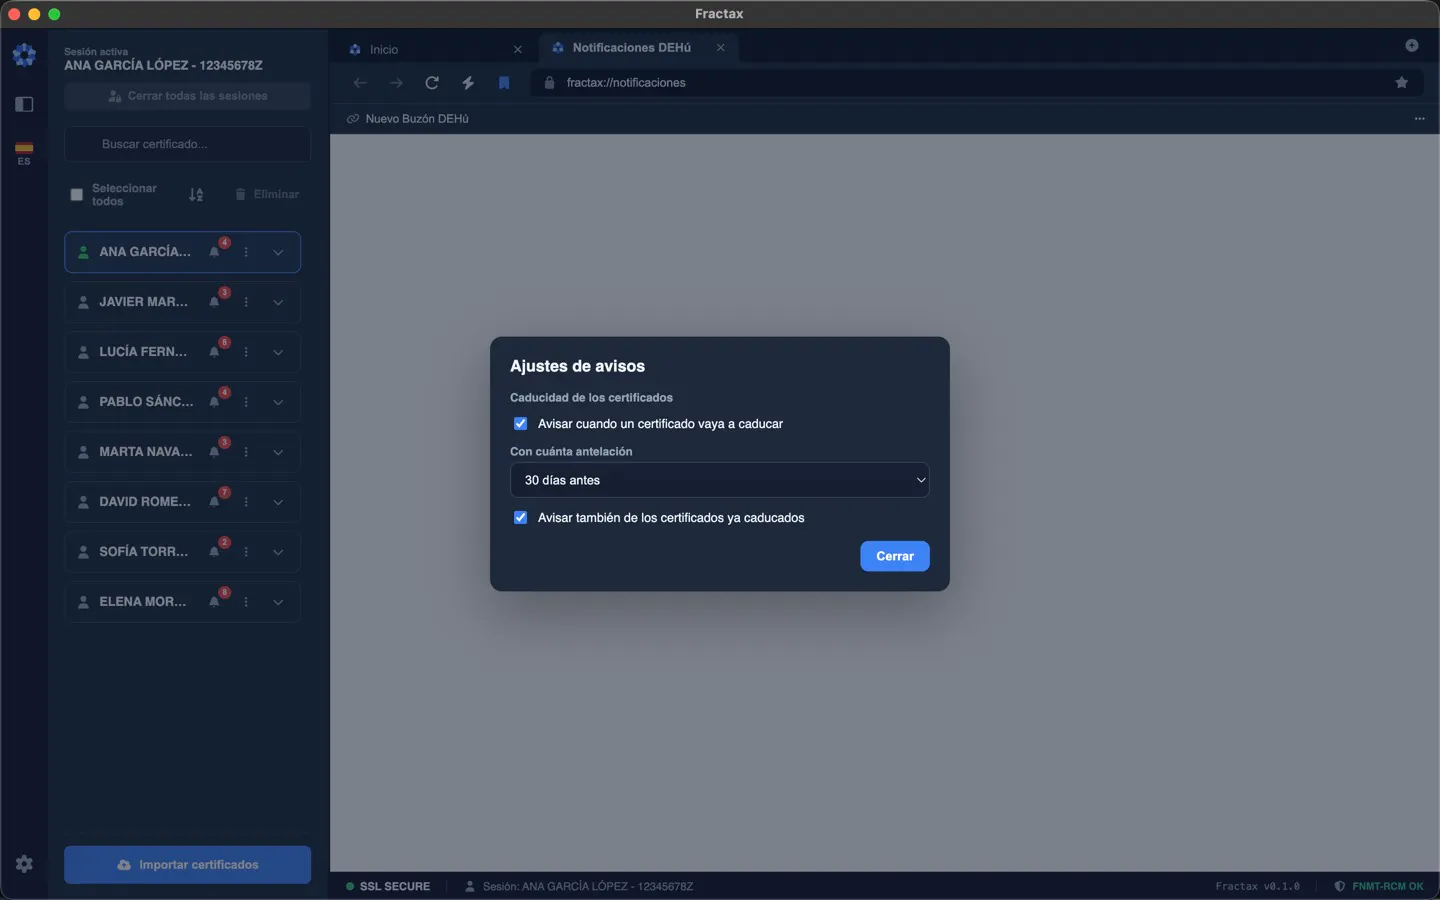Image resolution: width=1440 pixels, height=900 pixels.
Task: Click 'Cerrar todas las sesiones'
Action: [188, 96]
